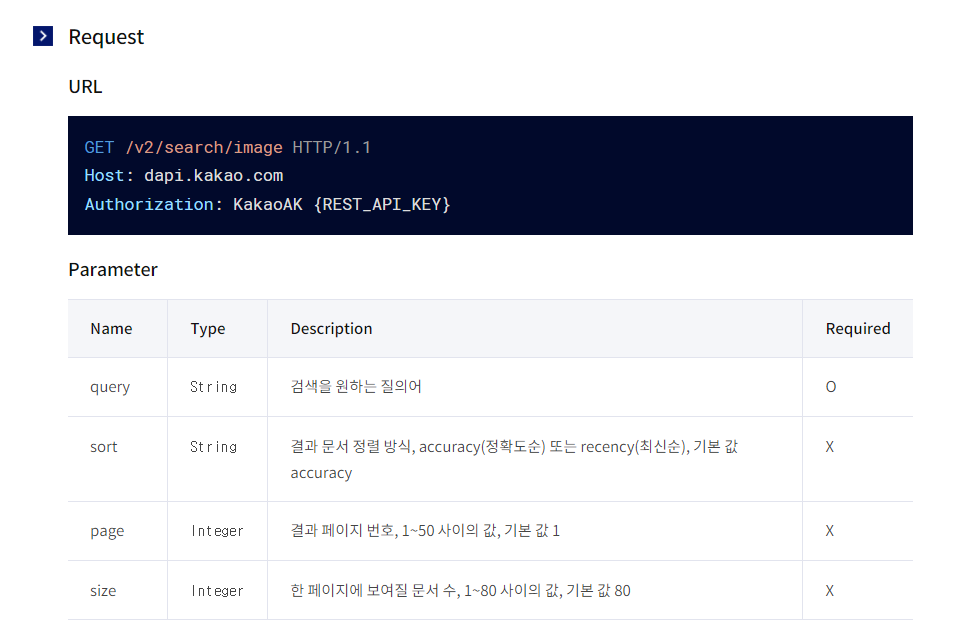Click the chevron icon beside Request
The width and height of the screenshot is (974, 637).
coord(43,36)
